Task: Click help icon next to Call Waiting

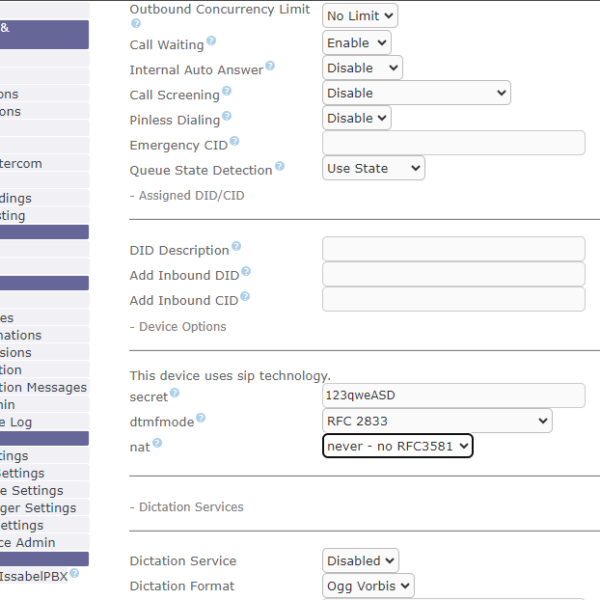Action: 211,43
